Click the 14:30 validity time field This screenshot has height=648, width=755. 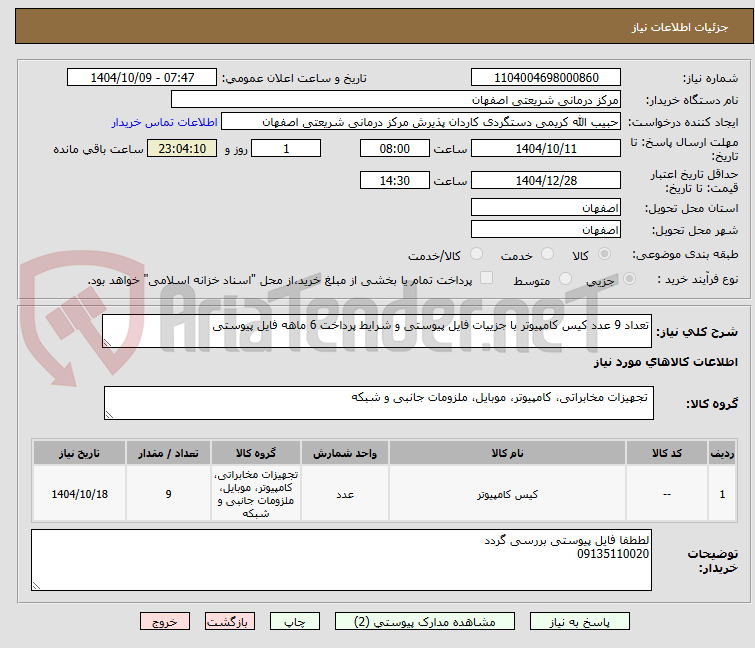tap(395, 180)
